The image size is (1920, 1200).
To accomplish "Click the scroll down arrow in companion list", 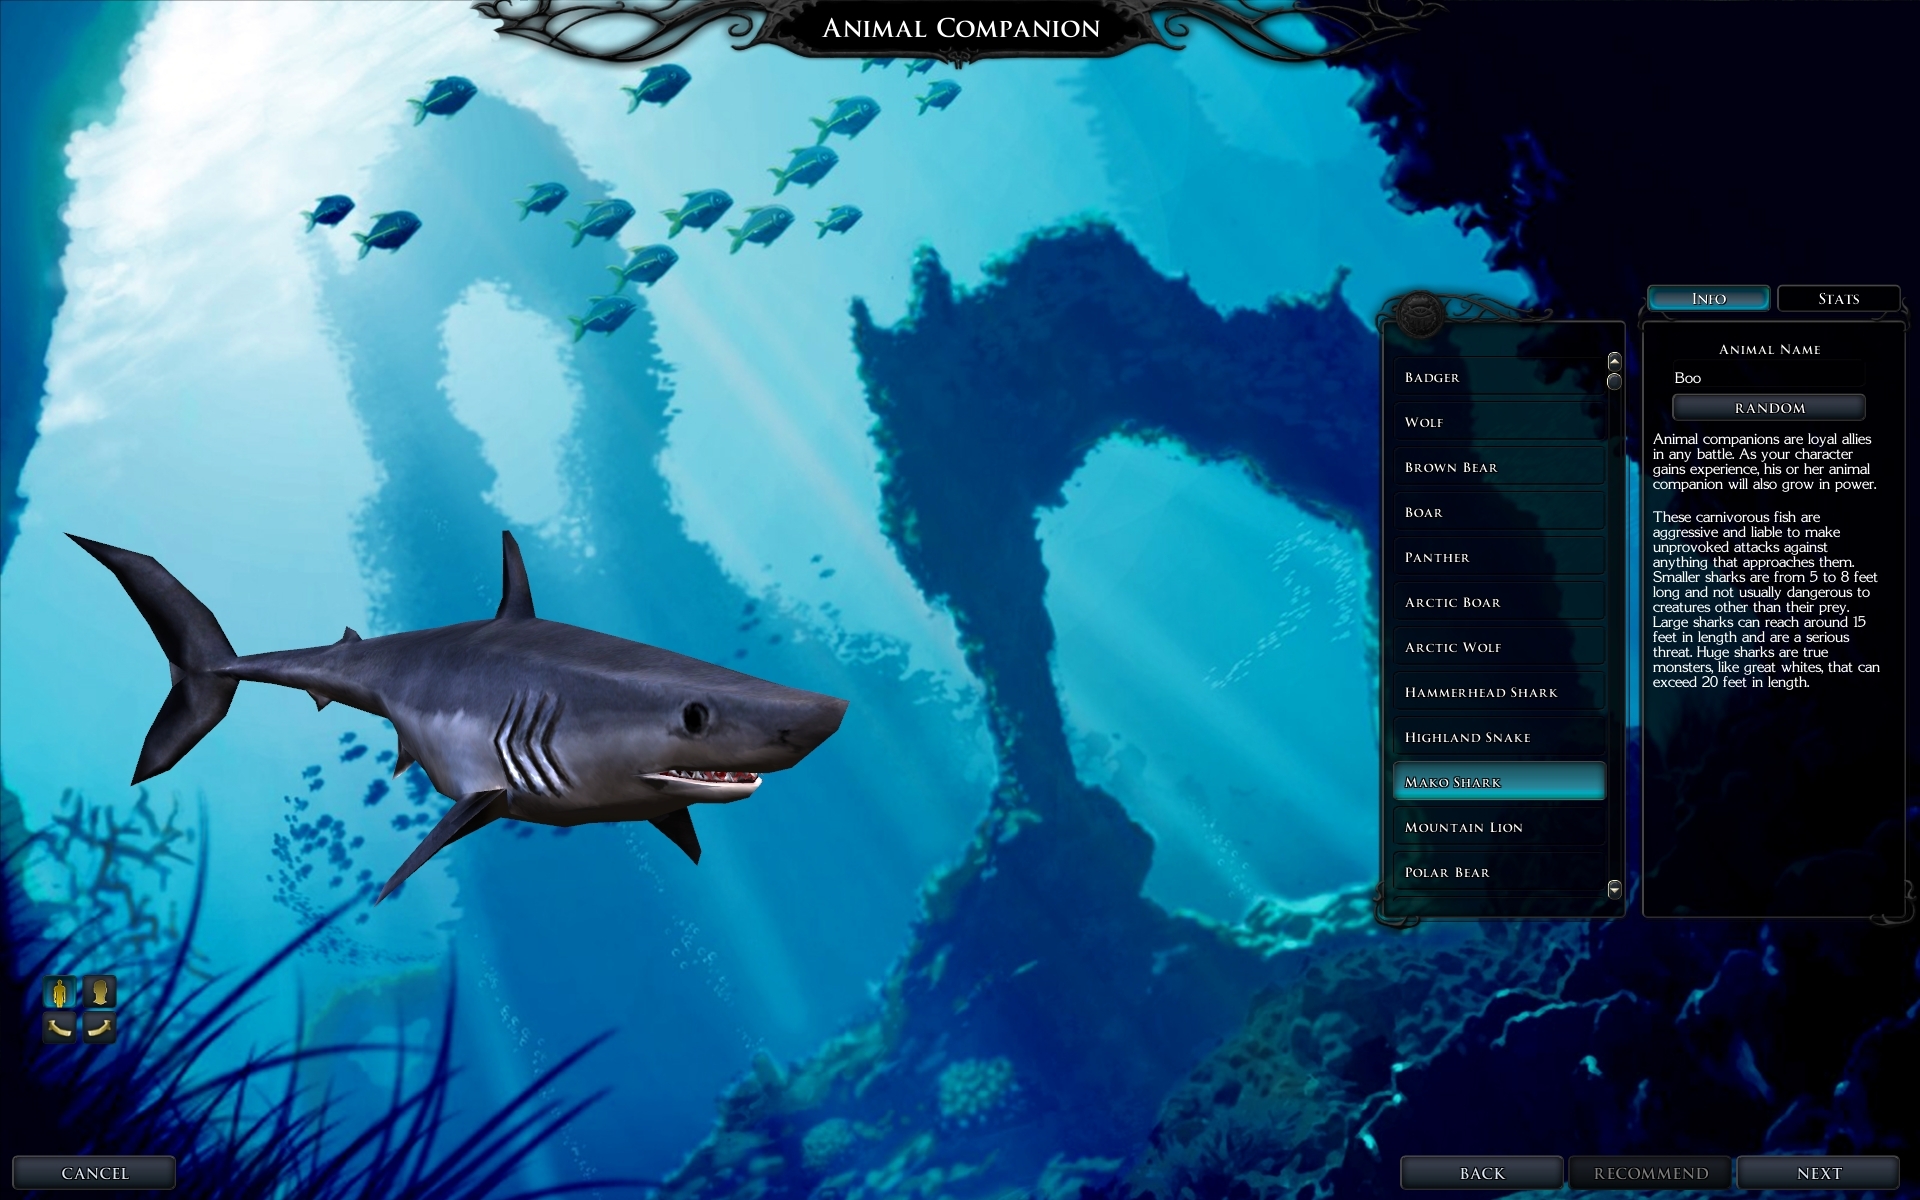I will (x=1614, y=888).
